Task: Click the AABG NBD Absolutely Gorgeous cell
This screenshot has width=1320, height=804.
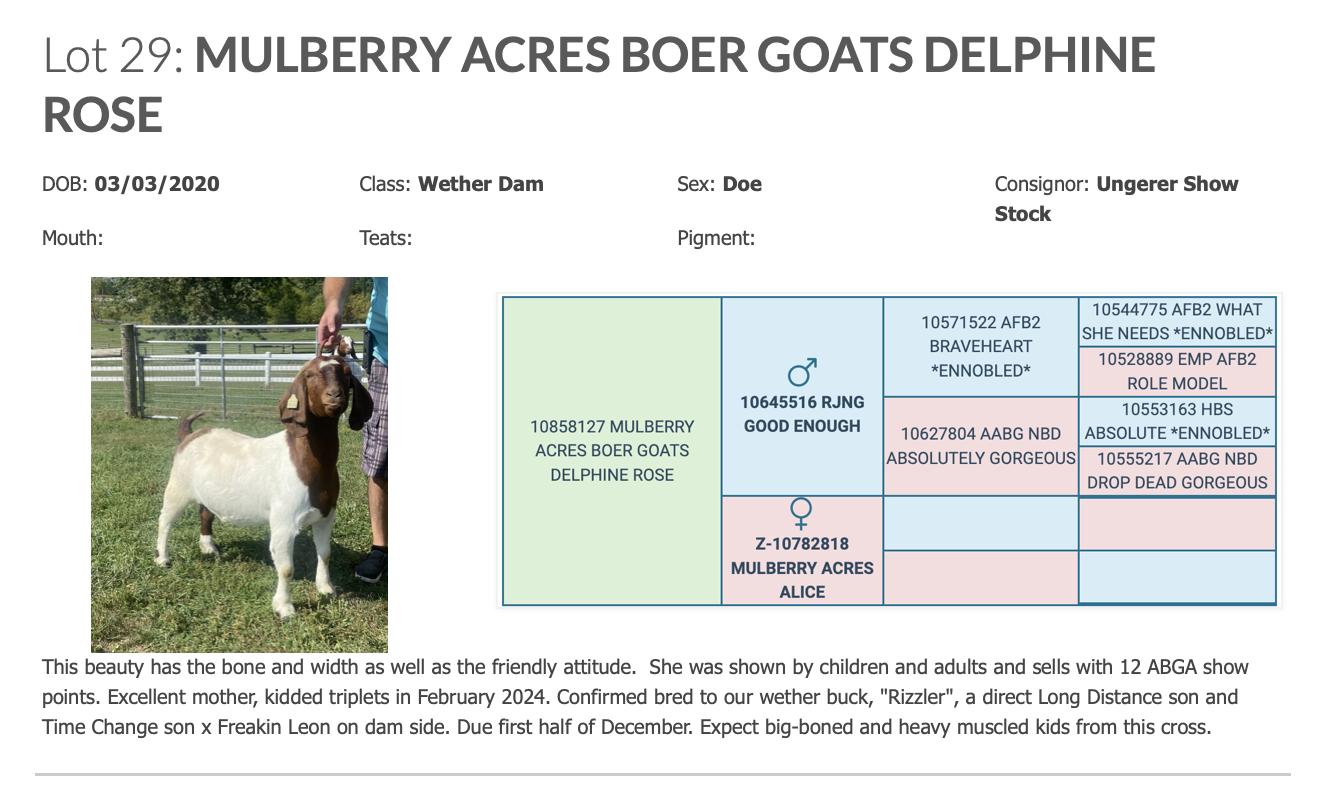Action: 981,446
